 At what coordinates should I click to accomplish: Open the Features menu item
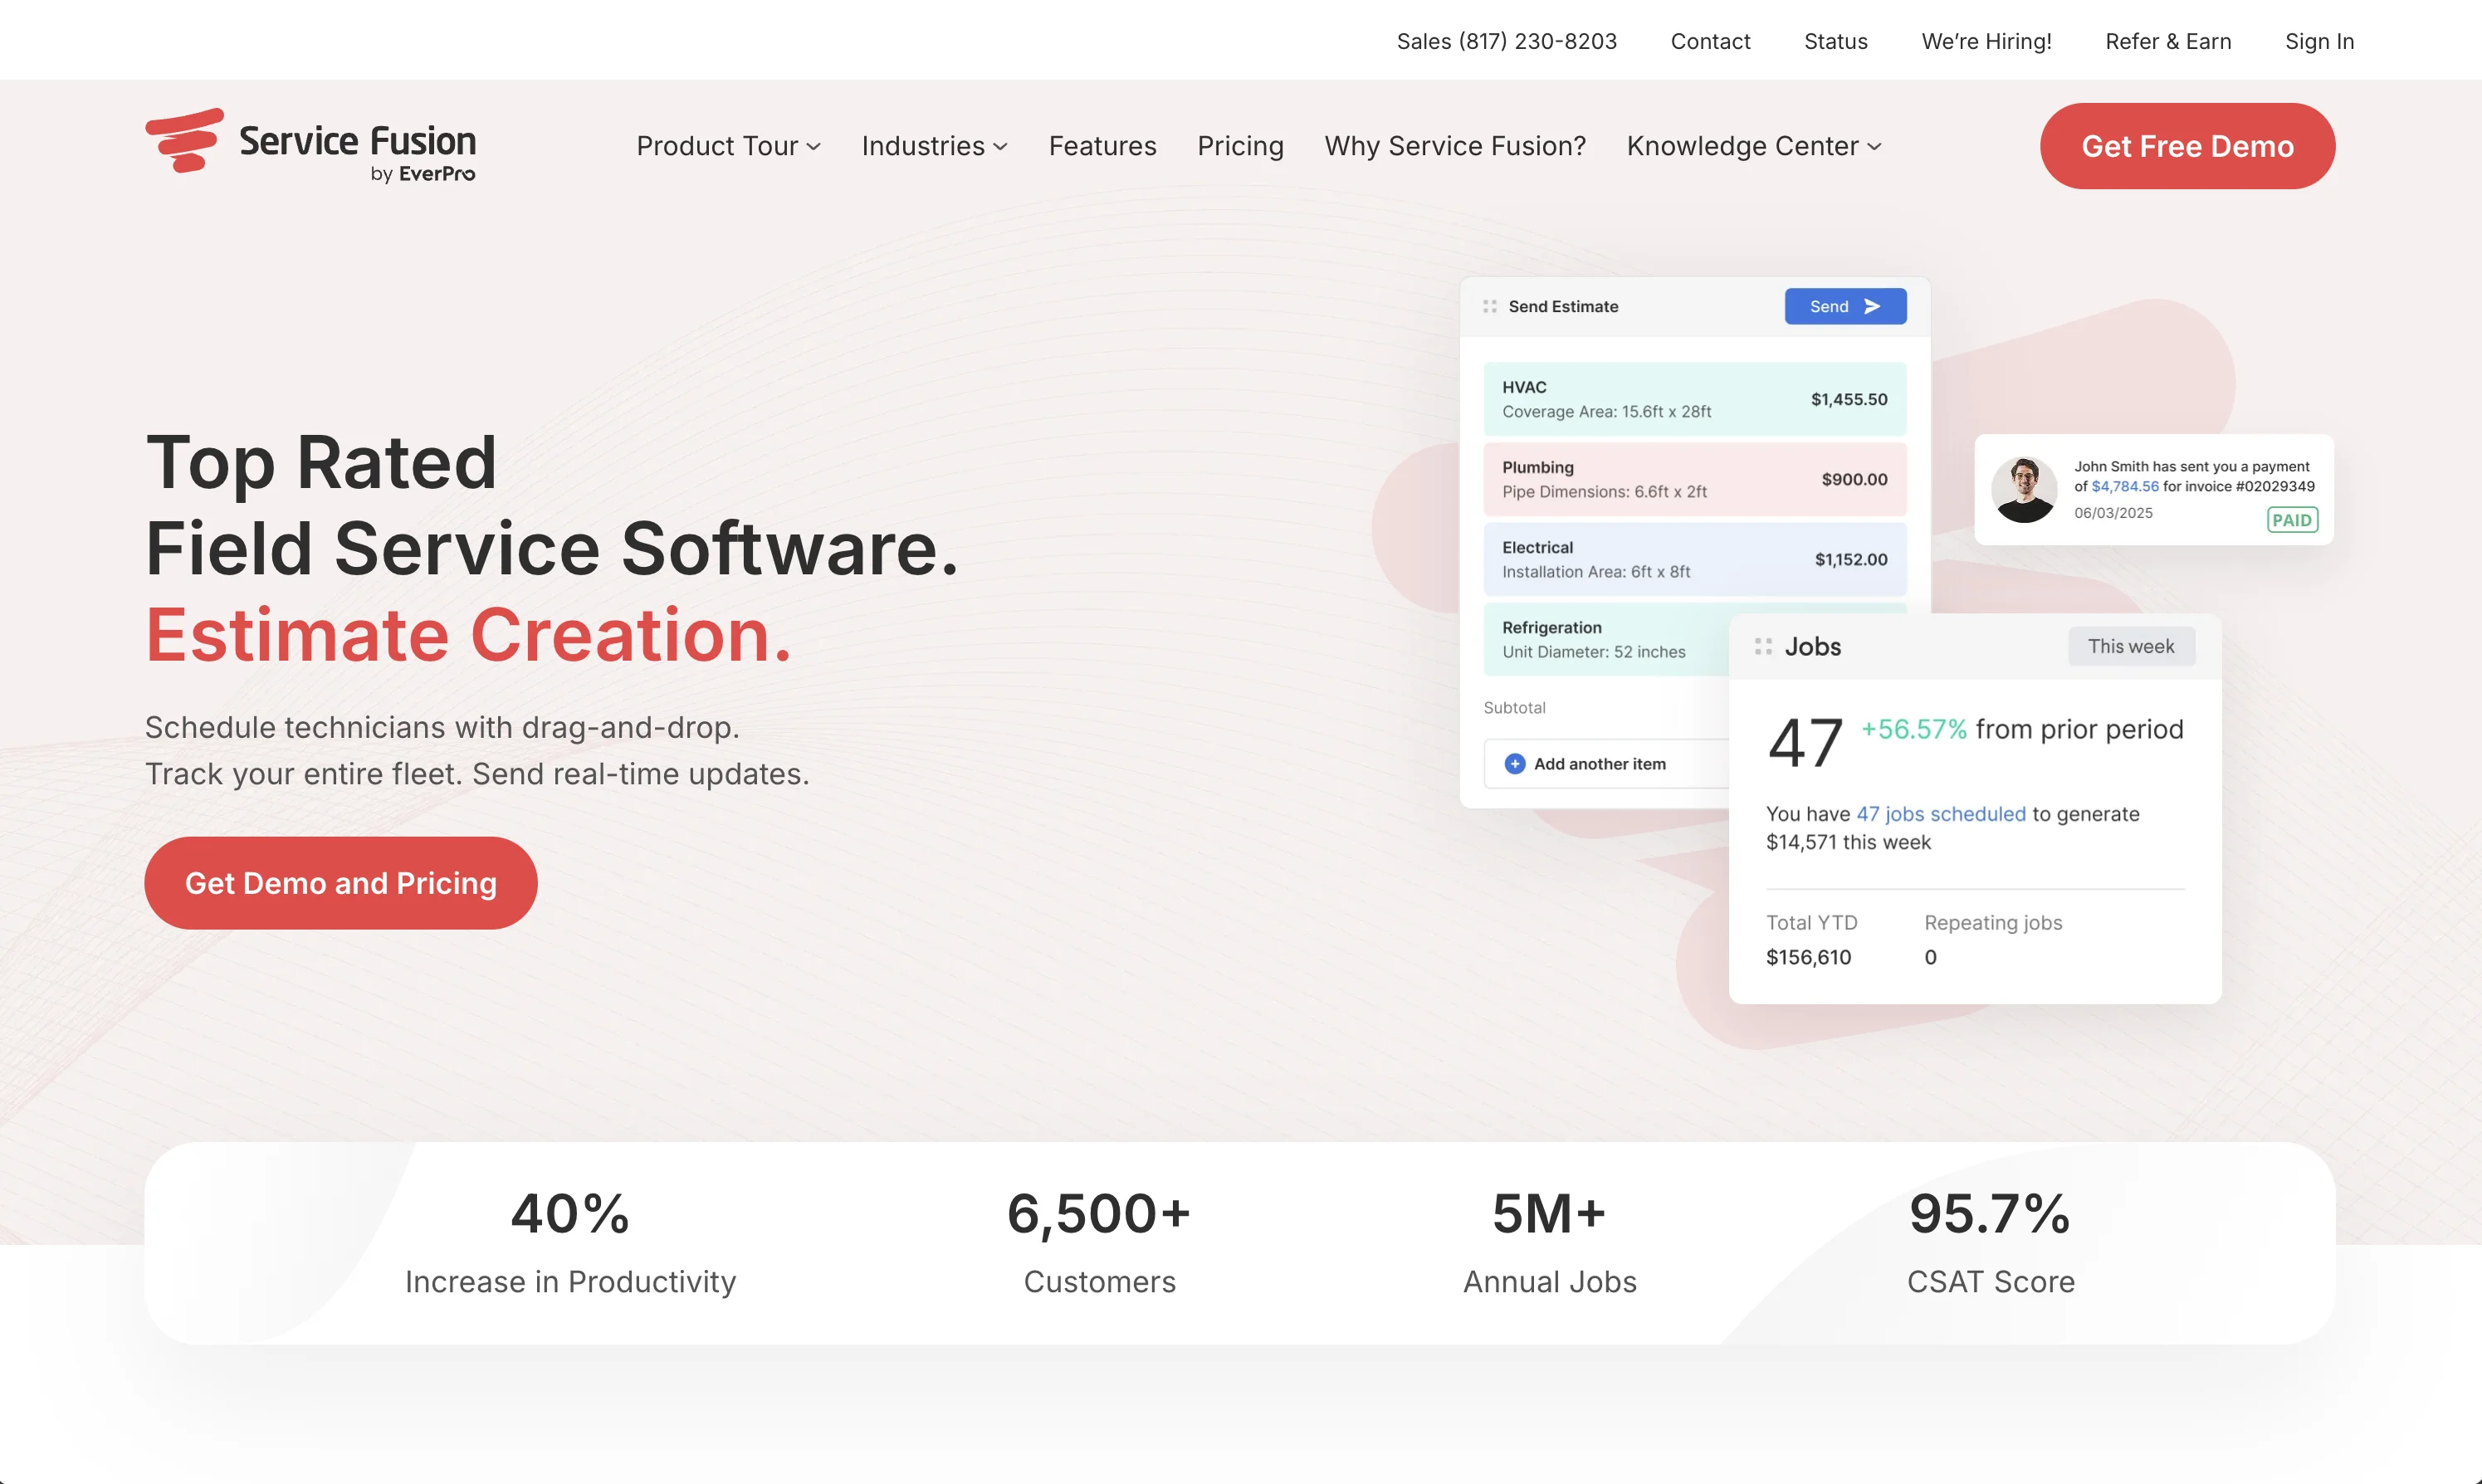coord(1102,146)
